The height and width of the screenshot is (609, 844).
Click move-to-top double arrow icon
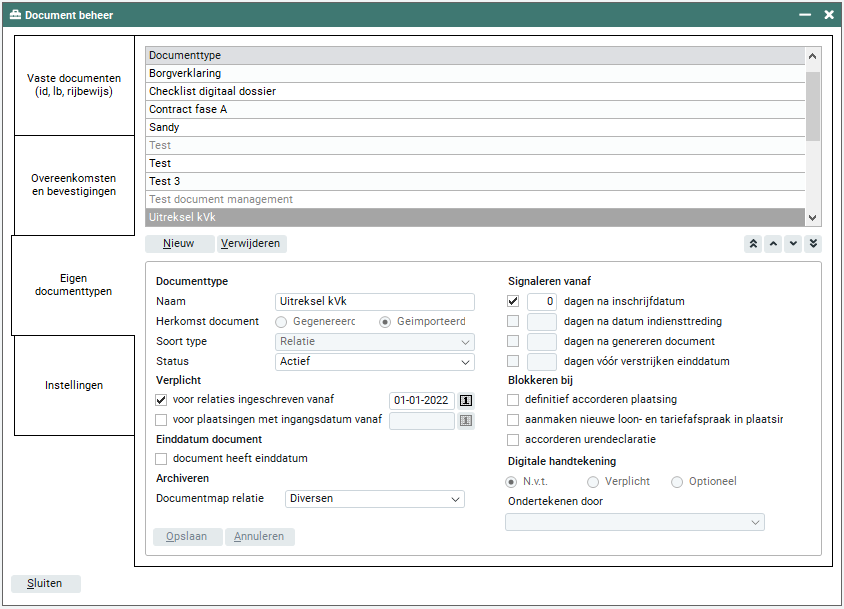point(754,244)
